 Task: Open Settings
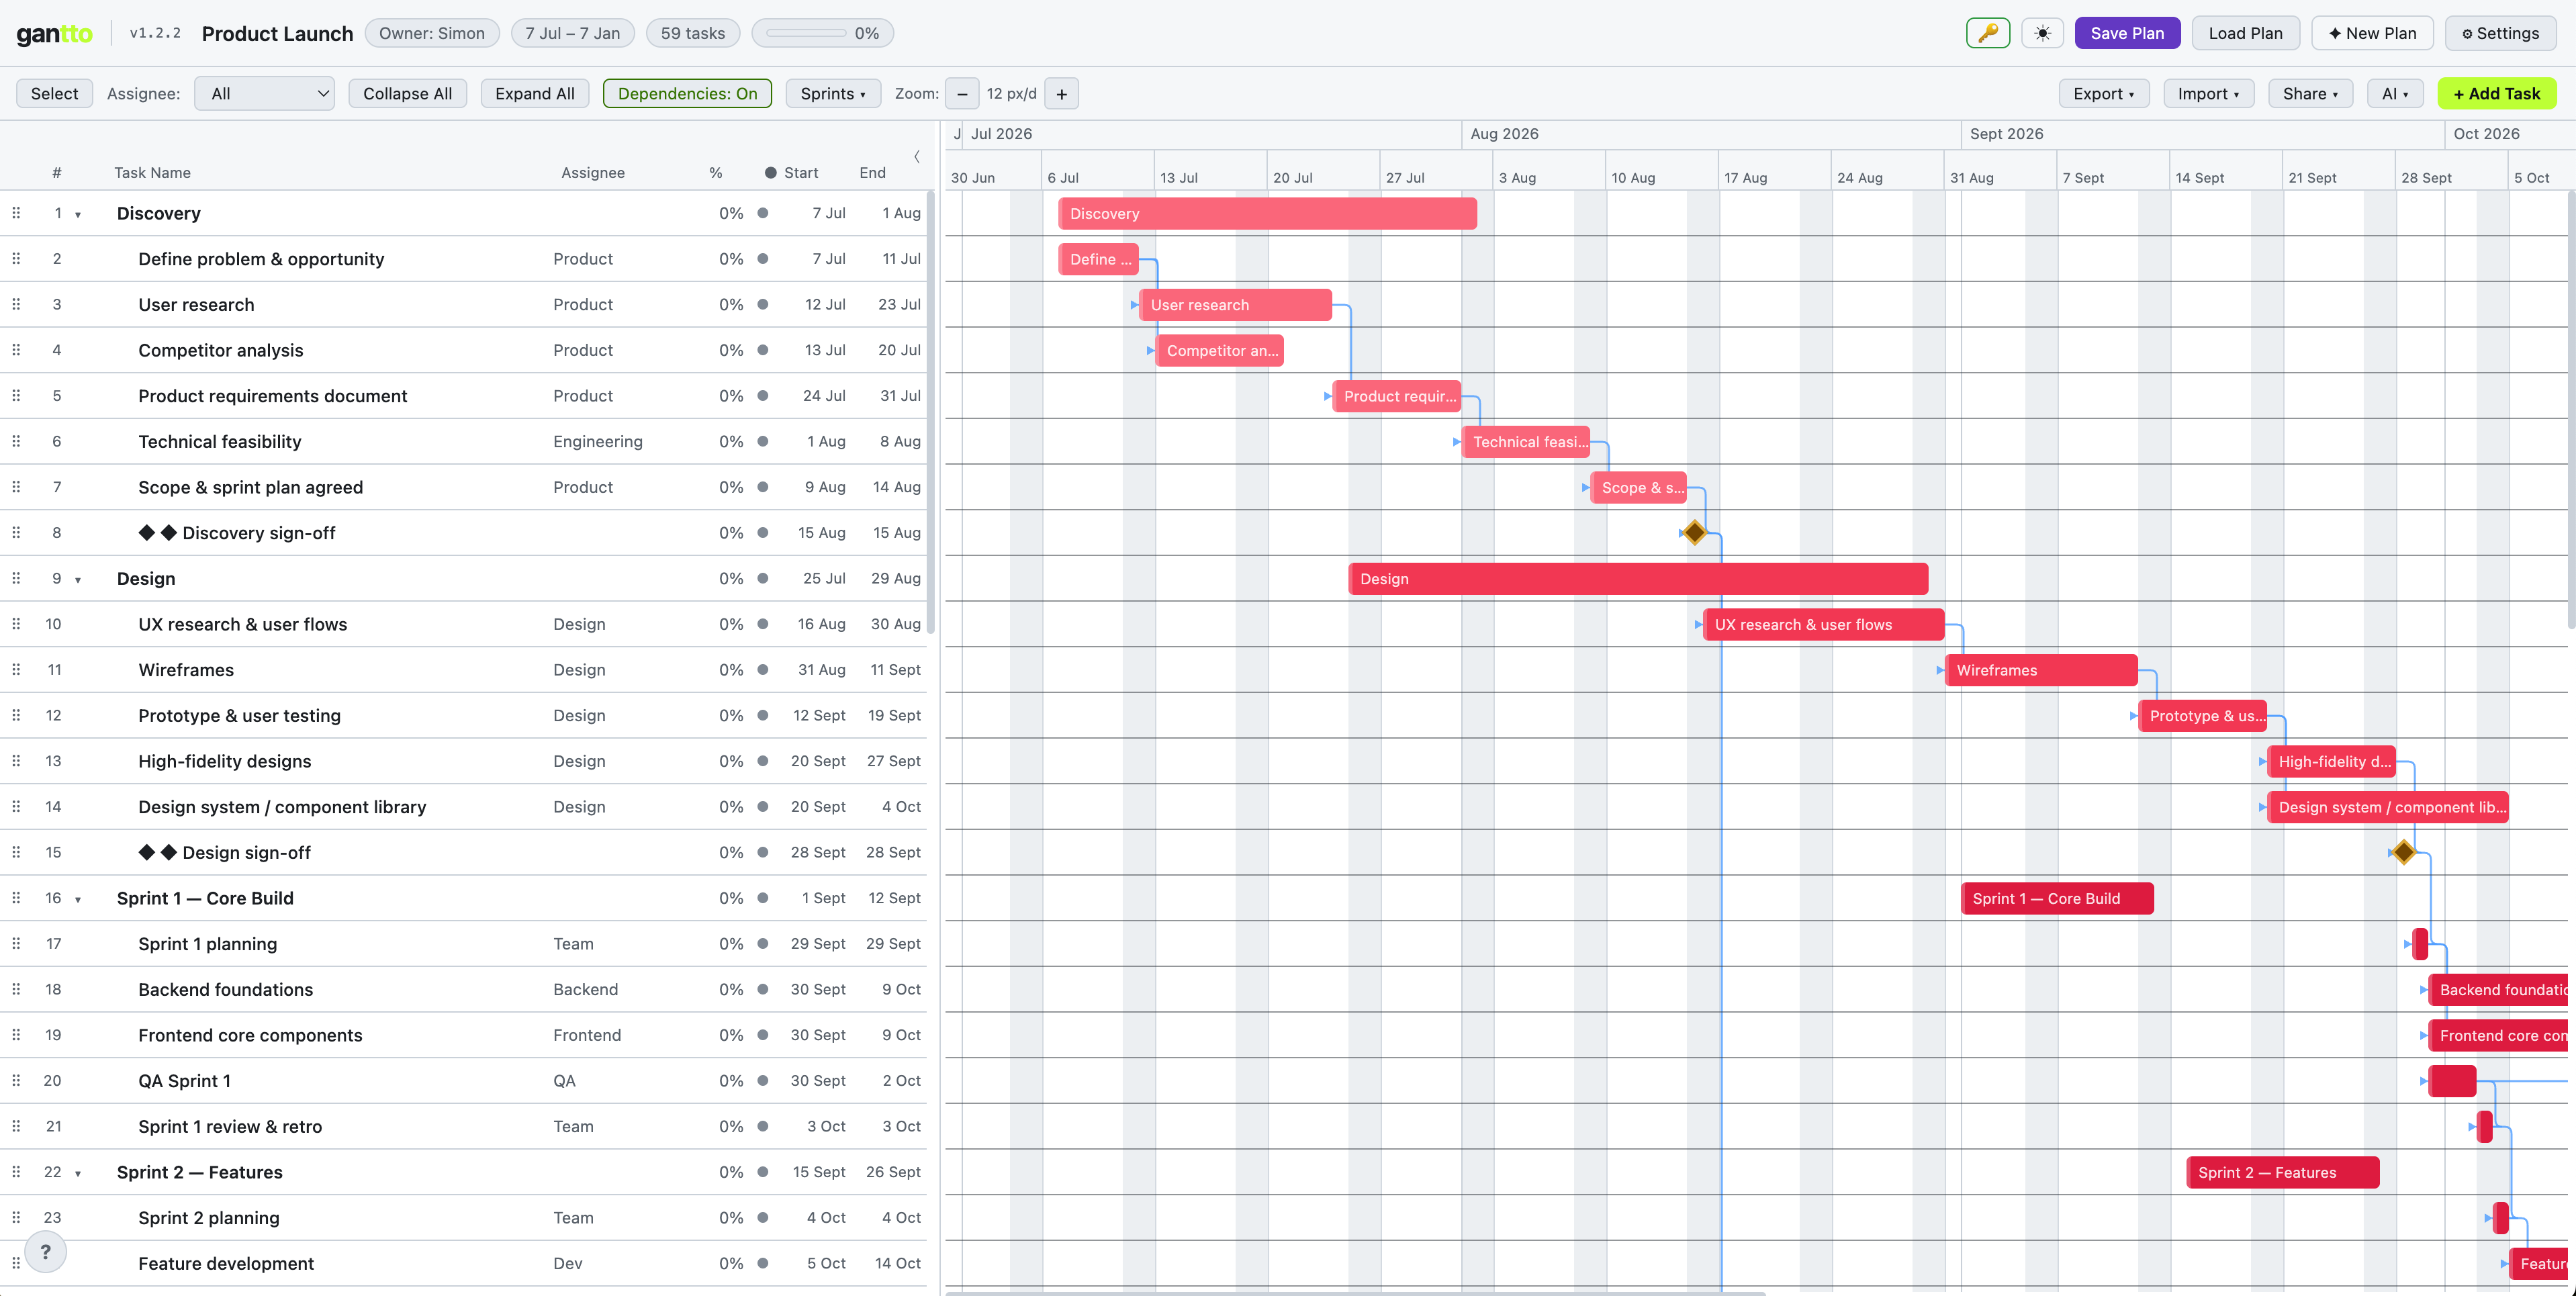pos(2500,33)
